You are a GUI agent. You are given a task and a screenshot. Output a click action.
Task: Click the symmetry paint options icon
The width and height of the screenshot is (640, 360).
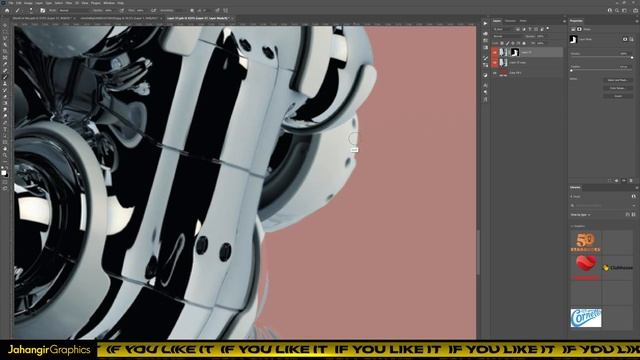[x=226, y=10]
